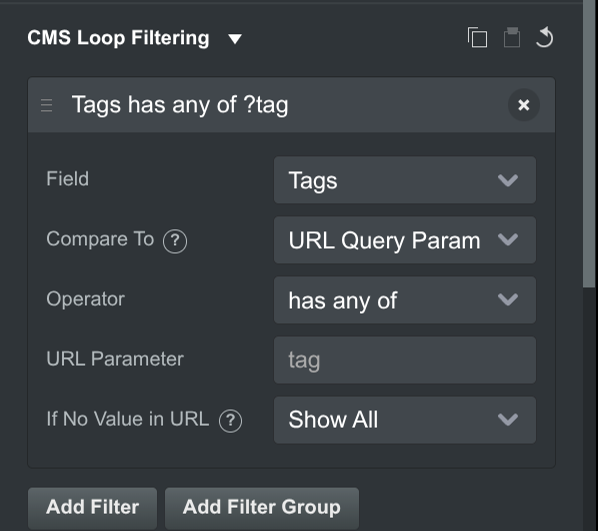
Task: Copy the CMS Loop Filtering settings
Action: 477,37
